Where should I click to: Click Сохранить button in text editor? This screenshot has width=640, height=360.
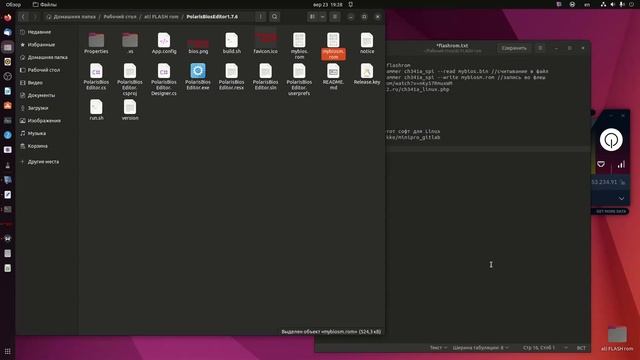pyautogui.click(x=514, y=48)
